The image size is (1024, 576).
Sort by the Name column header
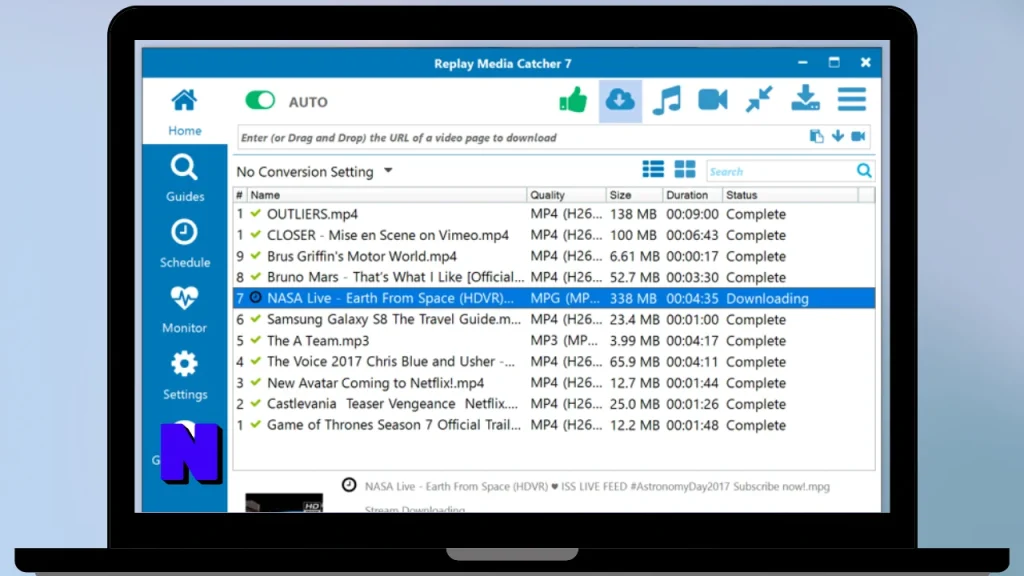[387, 195]
